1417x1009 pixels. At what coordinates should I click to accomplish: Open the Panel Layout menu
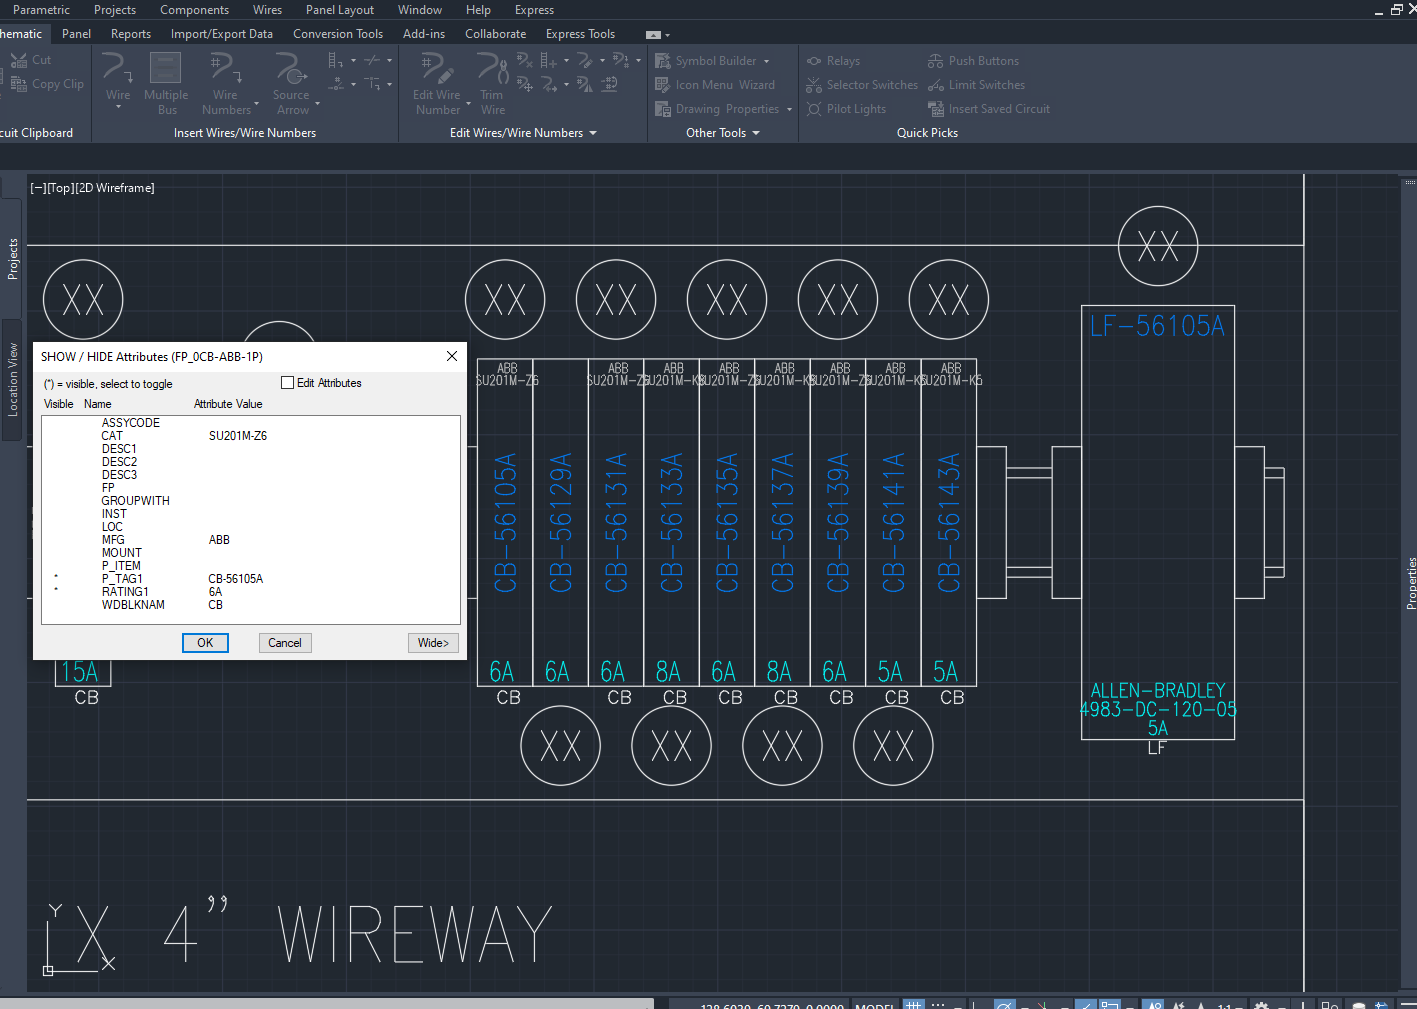pyautogui.click(x=340, y=10)
